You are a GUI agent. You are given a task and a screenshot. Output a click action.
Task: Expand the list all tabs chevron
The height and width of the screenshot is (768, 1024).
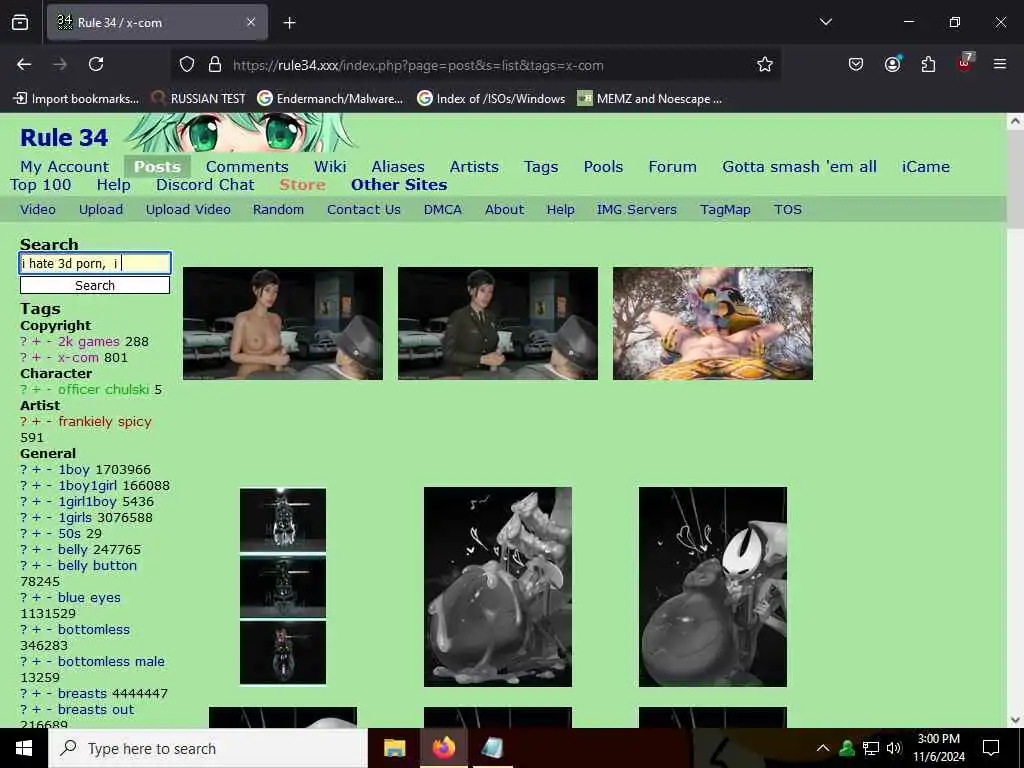click(825, 22)
